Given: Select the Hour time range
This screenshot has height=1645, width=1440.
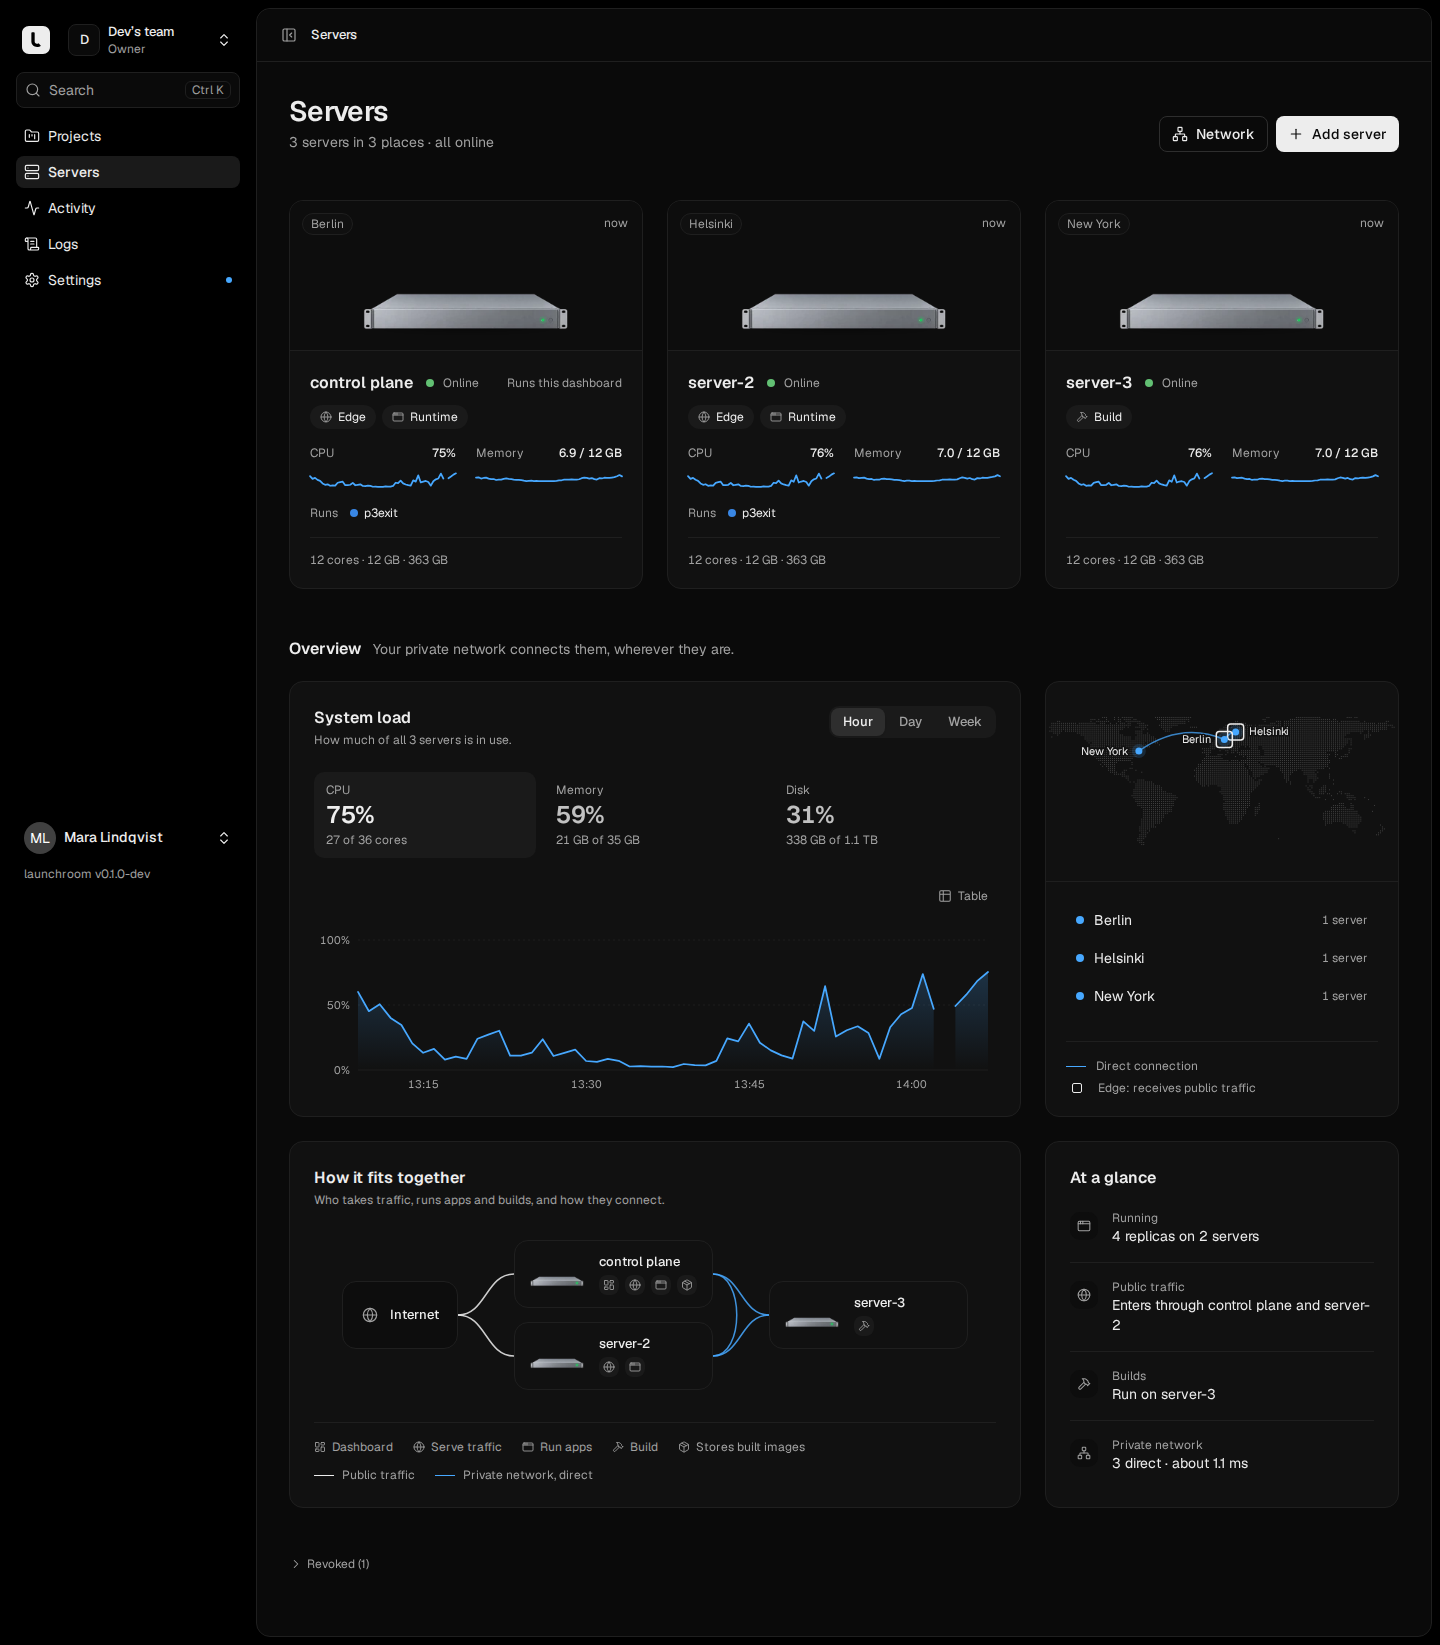Looking at the screenshot, I should (x=858, y=722).
